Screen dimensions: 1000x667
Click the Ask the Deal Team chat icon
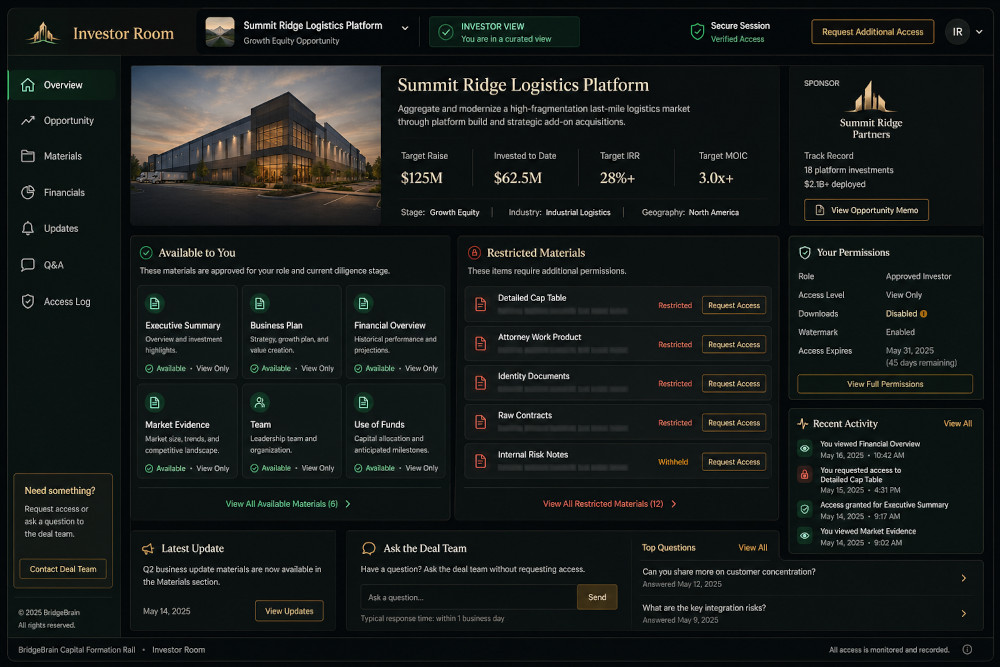coord(369,548)
